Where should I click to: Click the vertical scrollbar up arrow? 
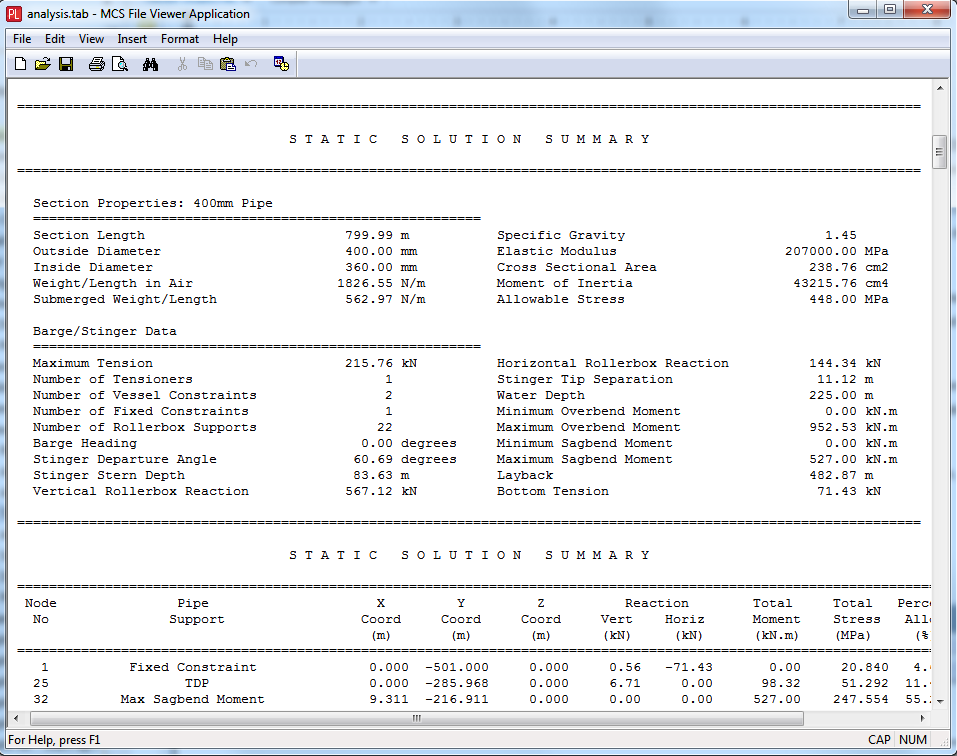point(939,89)
